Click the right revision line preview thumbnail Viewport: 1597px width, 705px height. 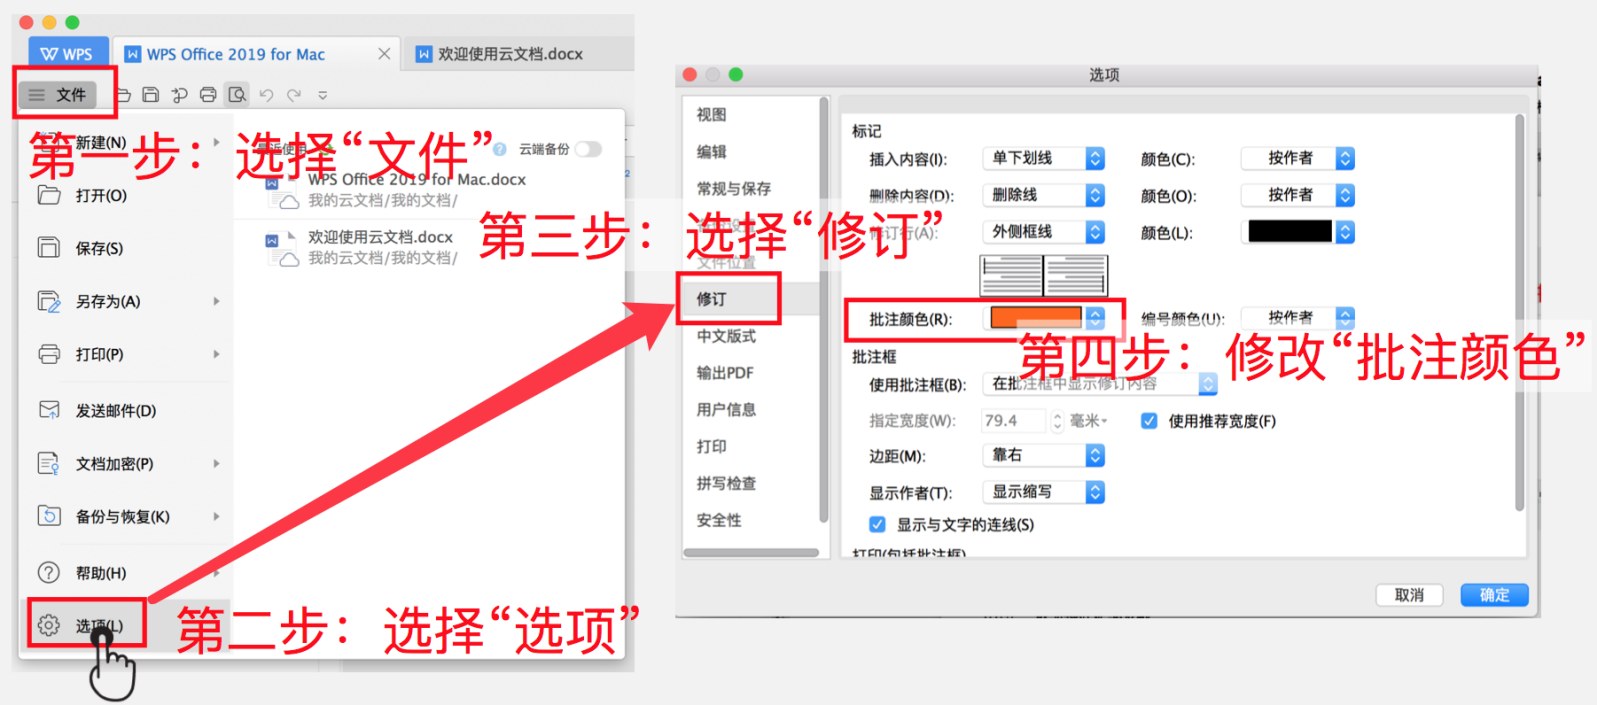(x=1075, y=275)
